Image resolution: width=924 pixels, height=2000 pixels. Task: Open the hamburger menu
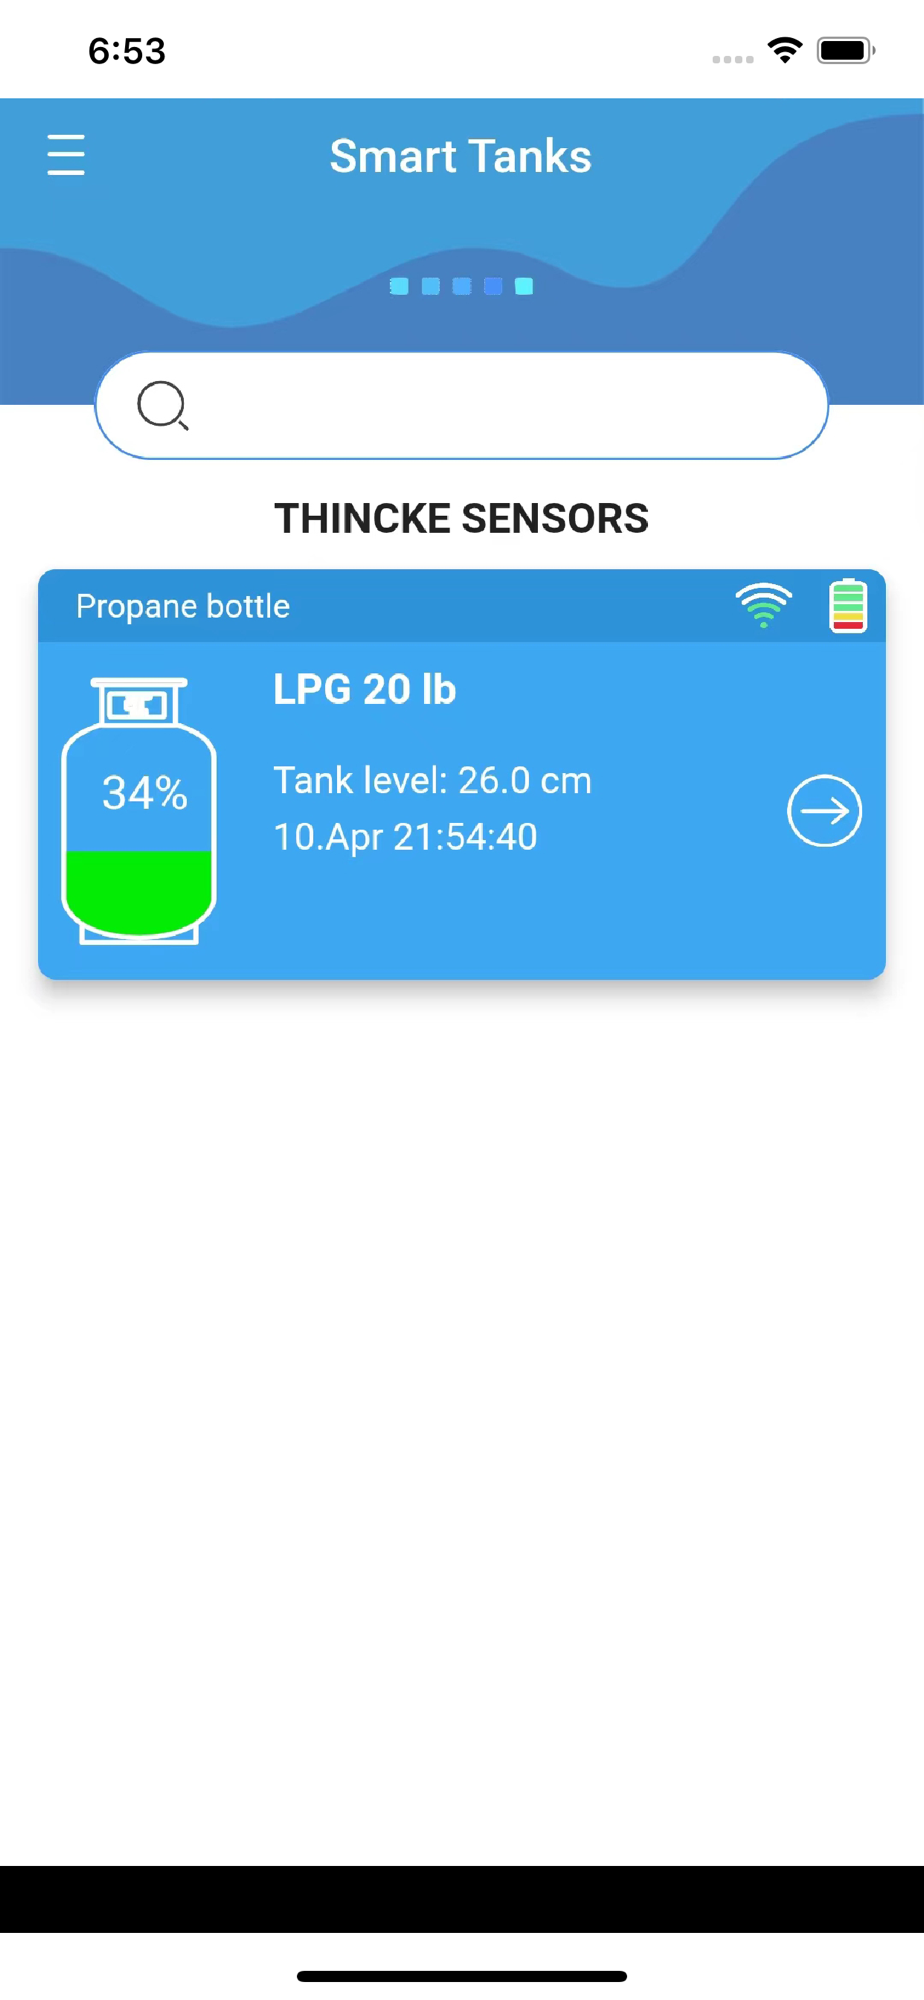coord(66,155)
